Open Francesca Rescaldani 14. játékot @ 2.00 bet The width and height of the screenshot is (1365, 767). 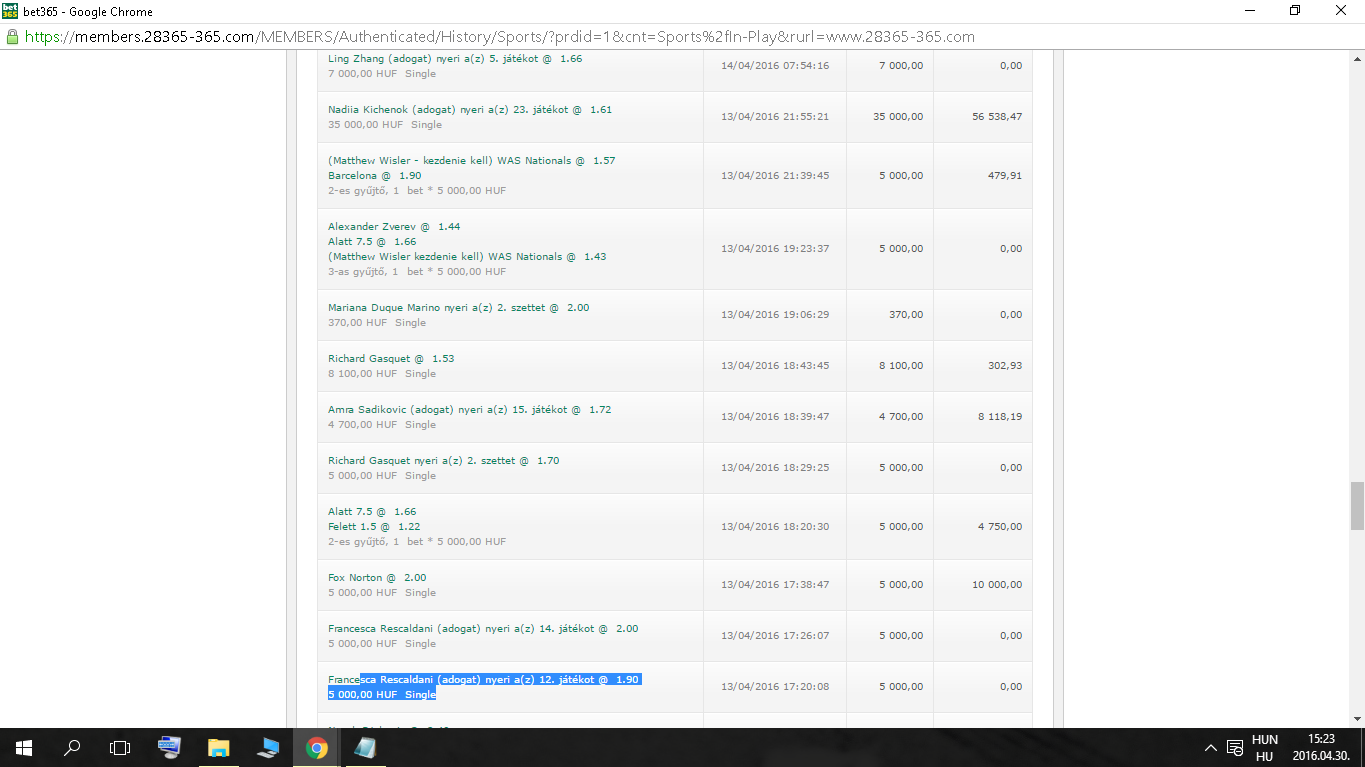click(483, 629)
